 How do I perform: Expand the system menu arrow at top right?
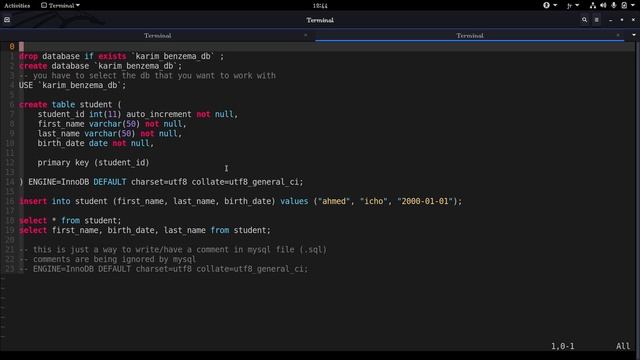tap(634, 5)
